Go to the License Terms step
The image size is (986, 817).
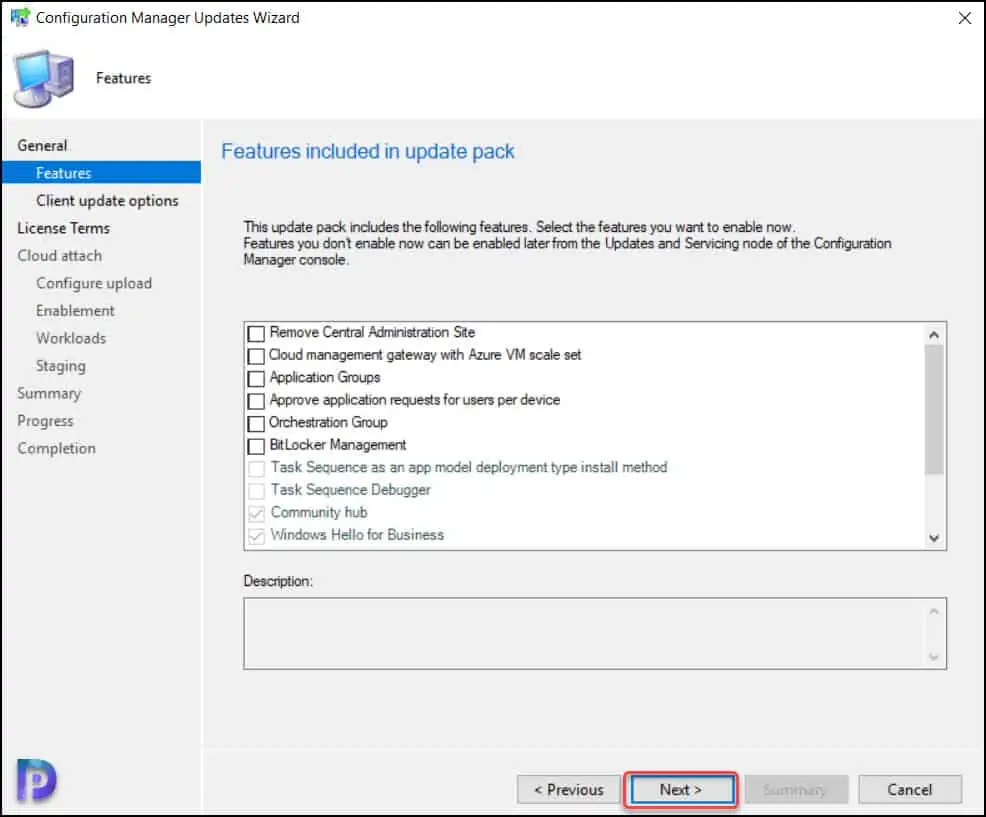[x=64, y=228]
